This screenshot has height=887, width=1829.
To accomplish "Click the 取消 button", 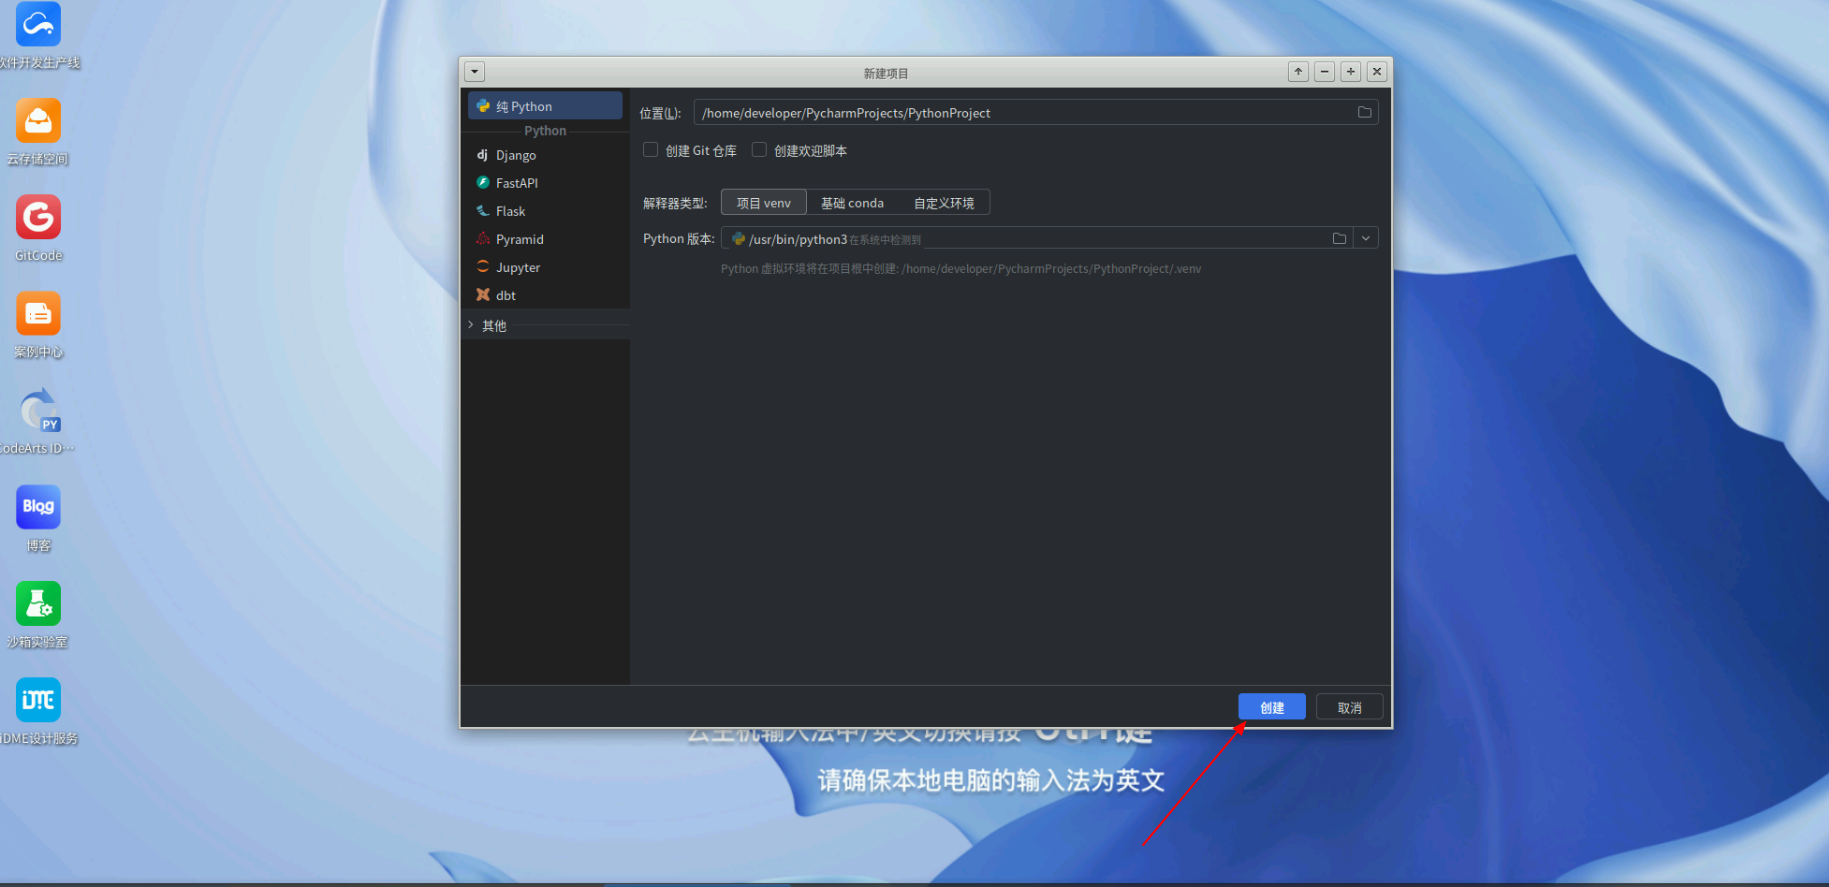I will tap(1350, 707).
